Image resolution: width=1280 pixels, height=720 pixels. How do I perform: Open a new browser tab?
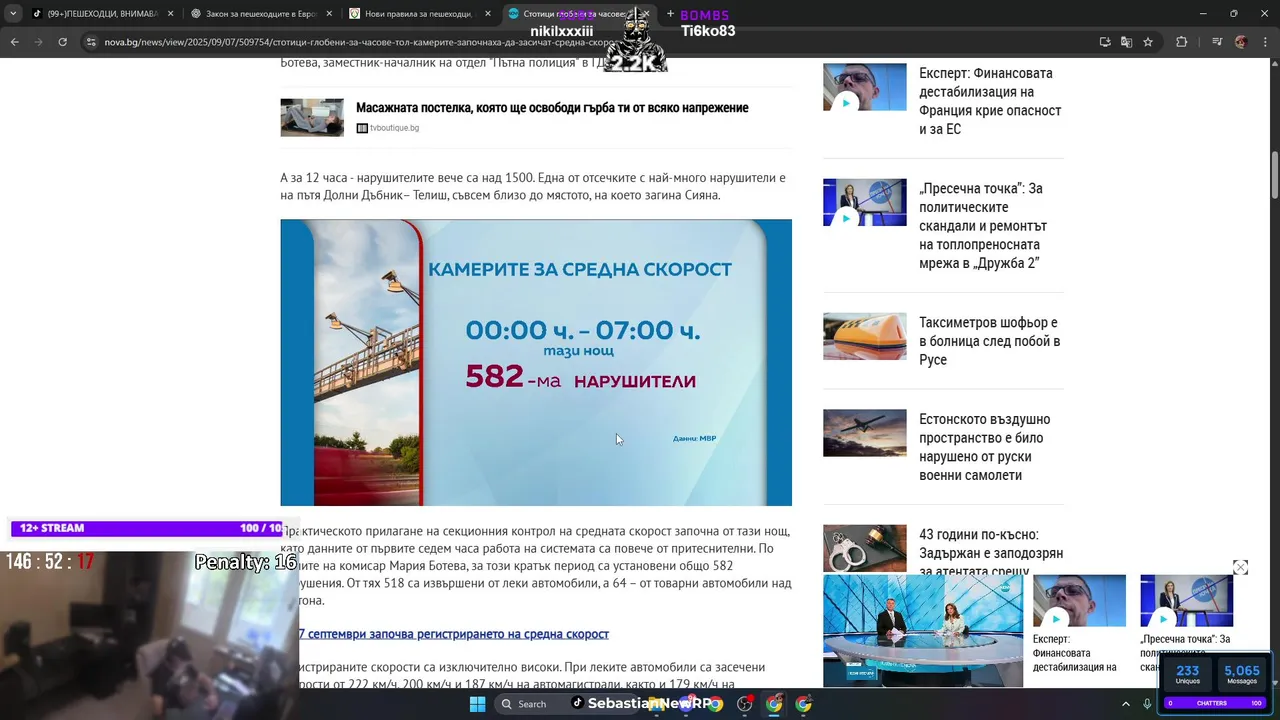(x=670, y=14)
